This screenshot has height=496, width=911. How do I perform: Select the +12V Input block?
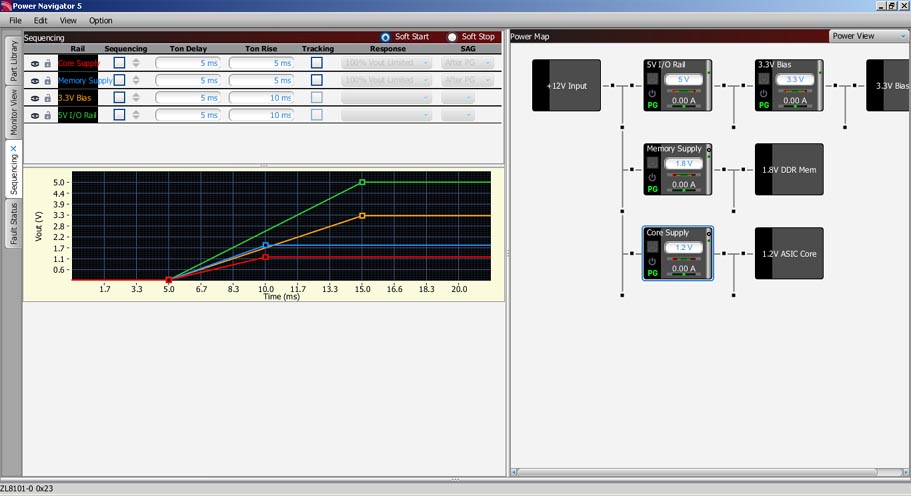[566, 85]
